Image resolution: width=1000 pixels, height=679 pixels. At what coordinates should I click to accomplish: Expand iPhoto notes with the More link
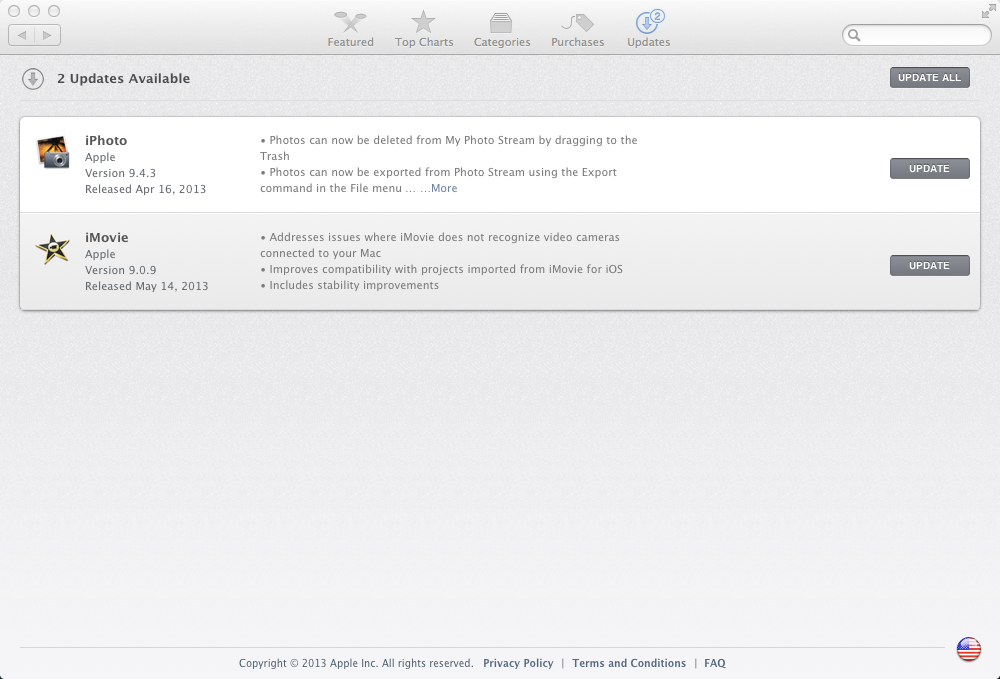(439, 188)
